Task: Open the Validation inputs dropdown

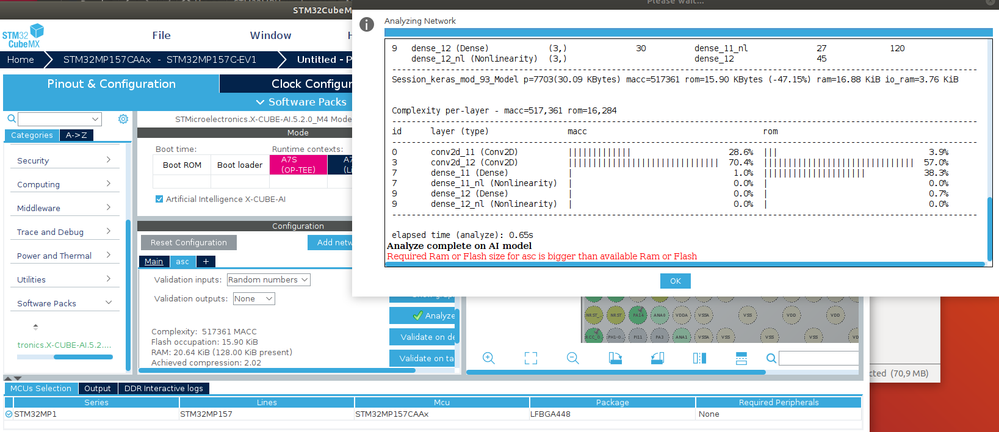Action: 268,280
